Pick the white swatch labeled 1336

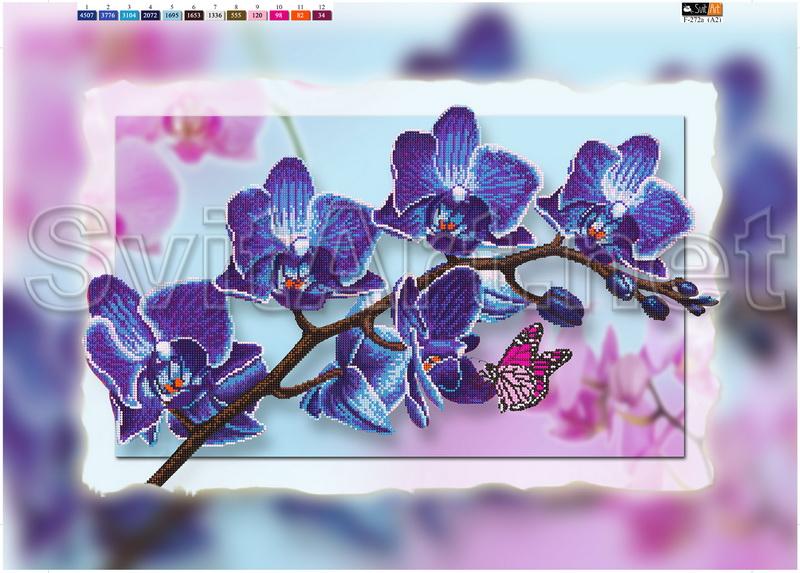coord(214,17)
